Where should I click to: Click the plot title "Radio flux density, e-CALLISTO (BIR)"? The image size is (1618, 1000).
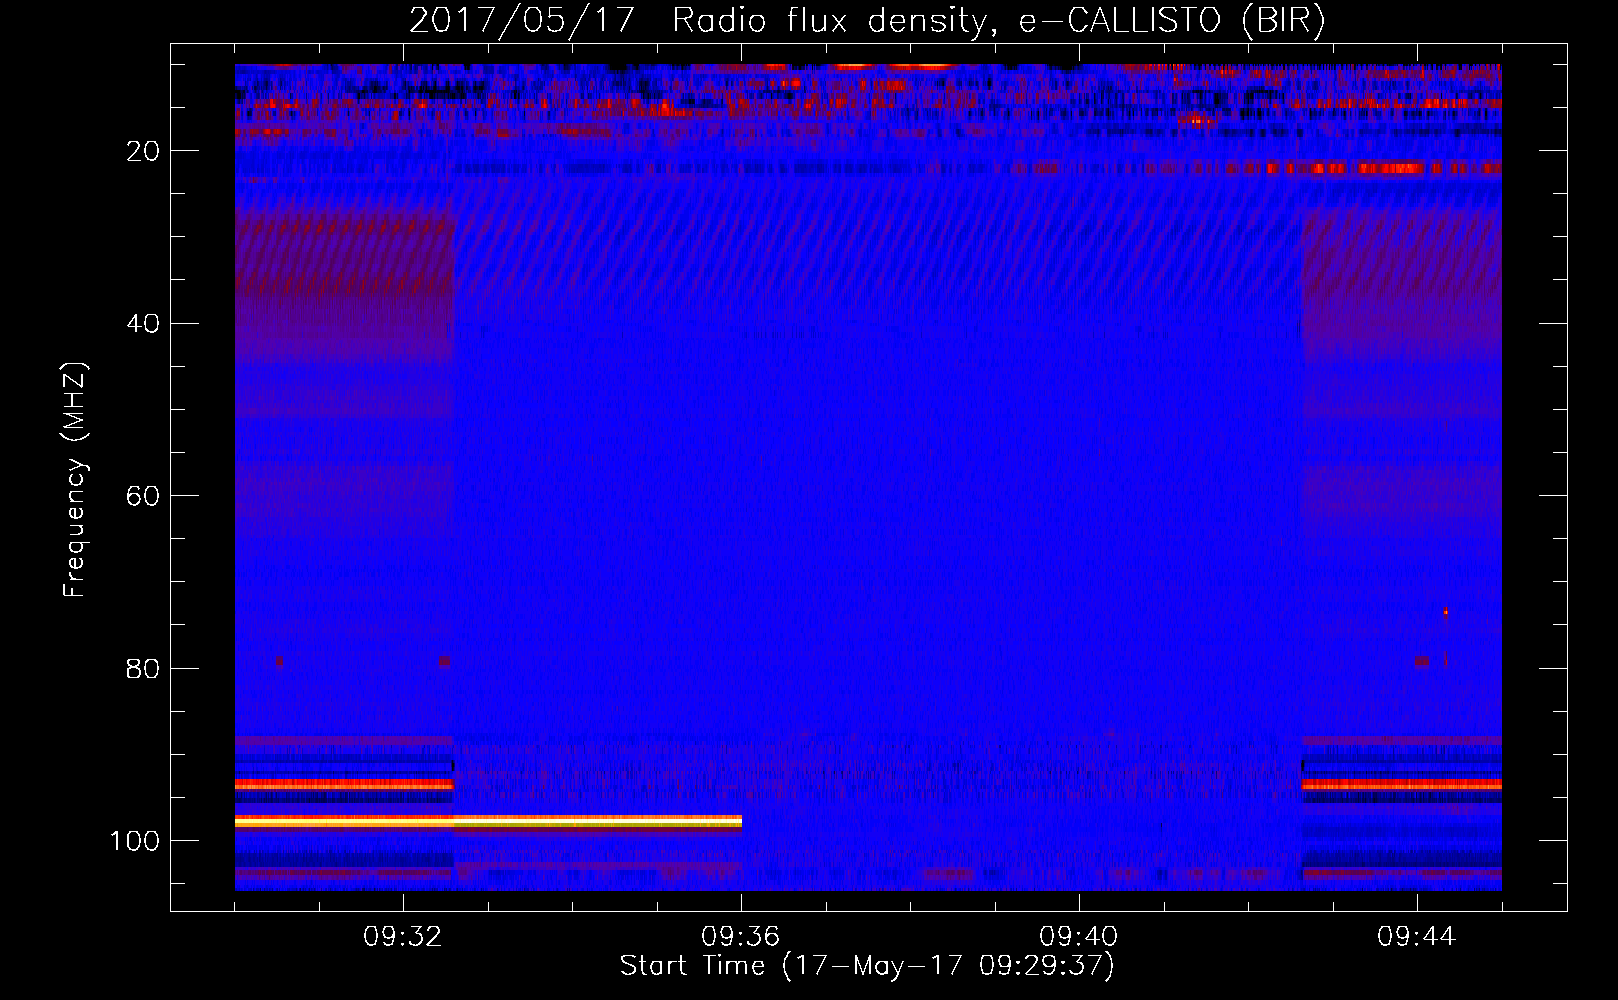coord(998,20)
